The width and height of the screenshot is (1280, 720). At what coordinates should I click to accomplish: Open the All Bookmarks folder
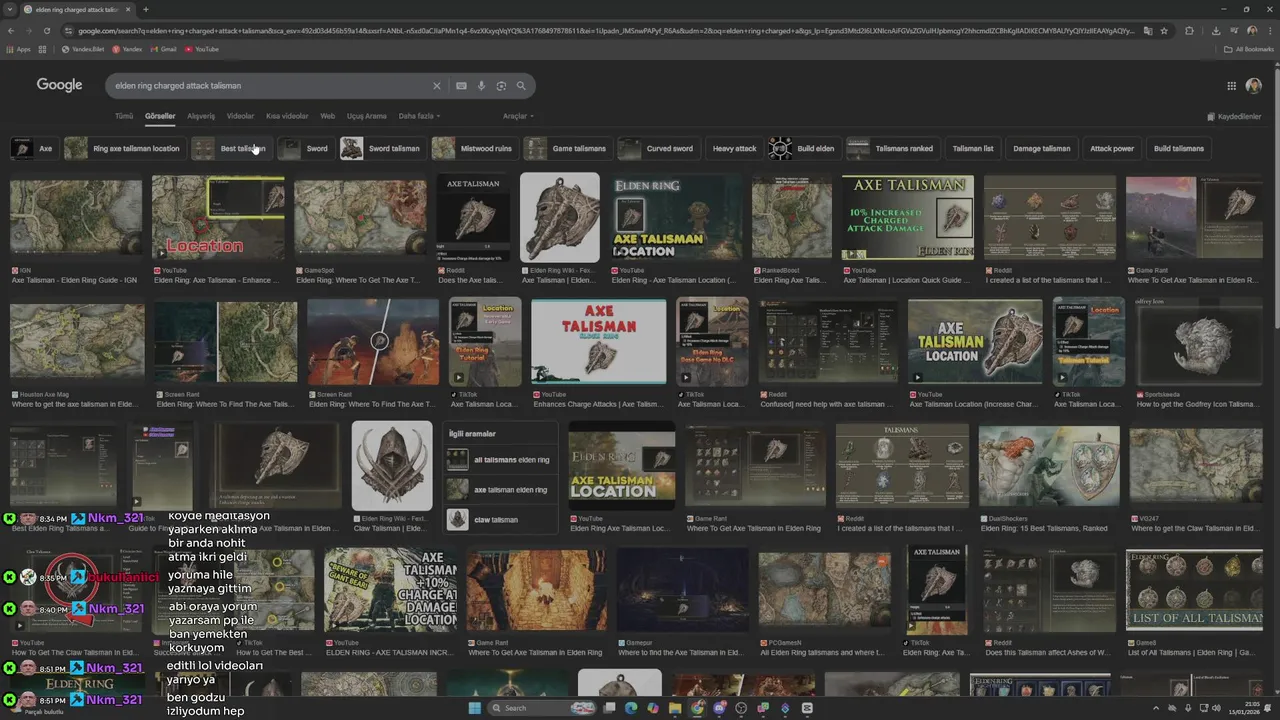(1249, 49)
